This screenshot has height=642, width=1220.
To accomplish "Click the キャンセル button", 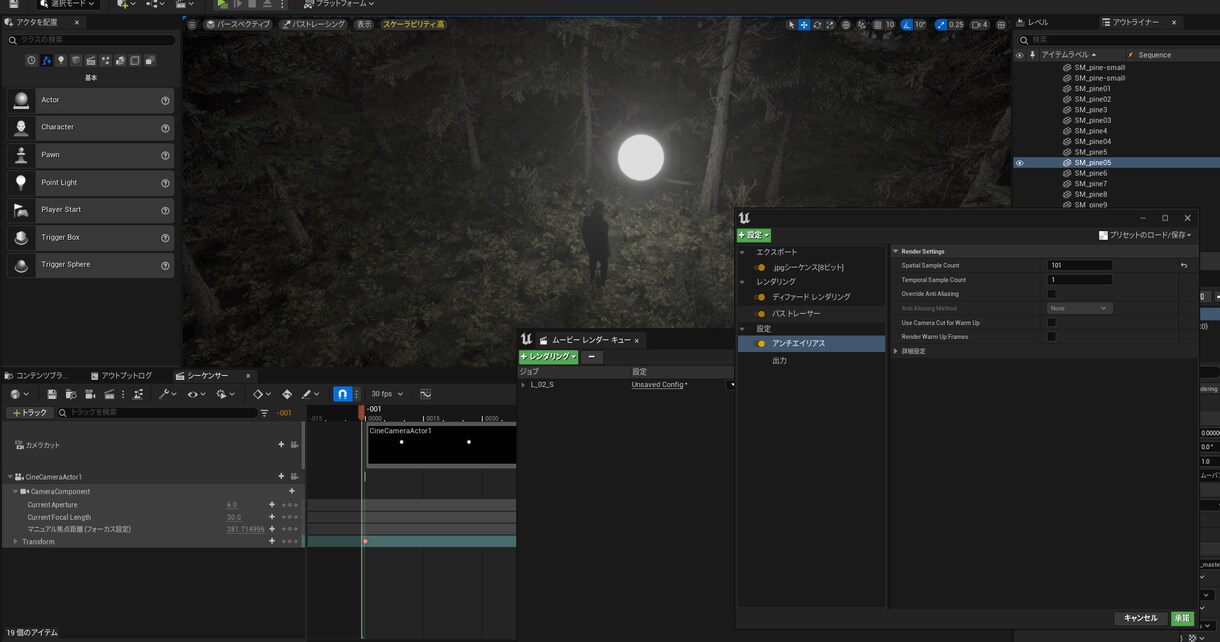I will click(x=1140, y=618).
